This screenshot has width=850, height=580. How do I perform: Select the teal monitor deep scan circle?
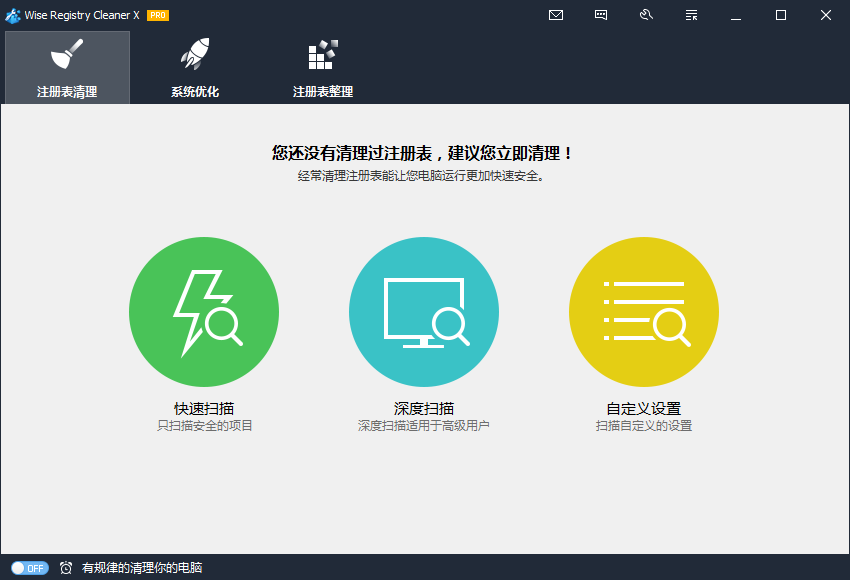tap(424, 311)
